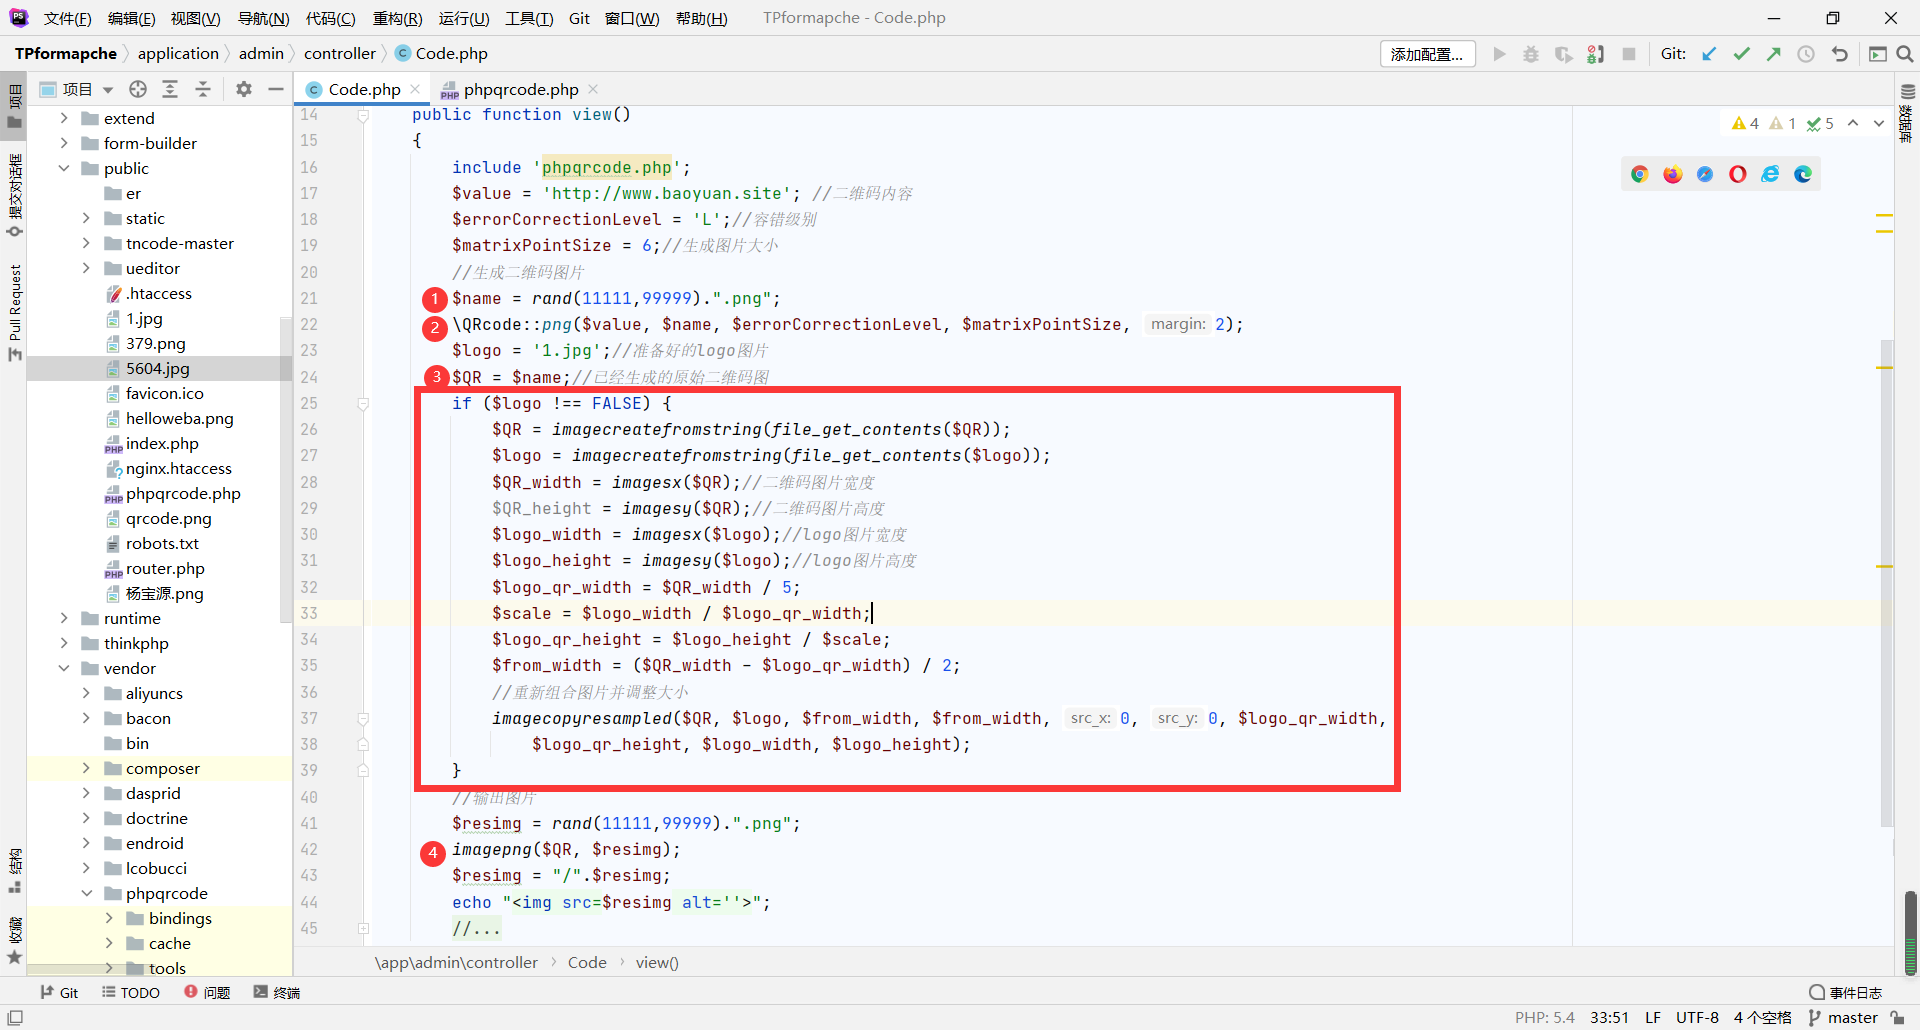Click Git Update Project arrow icon
The height and width of the screenshot is (1030, 1920).
click(x=1709, y=54)
